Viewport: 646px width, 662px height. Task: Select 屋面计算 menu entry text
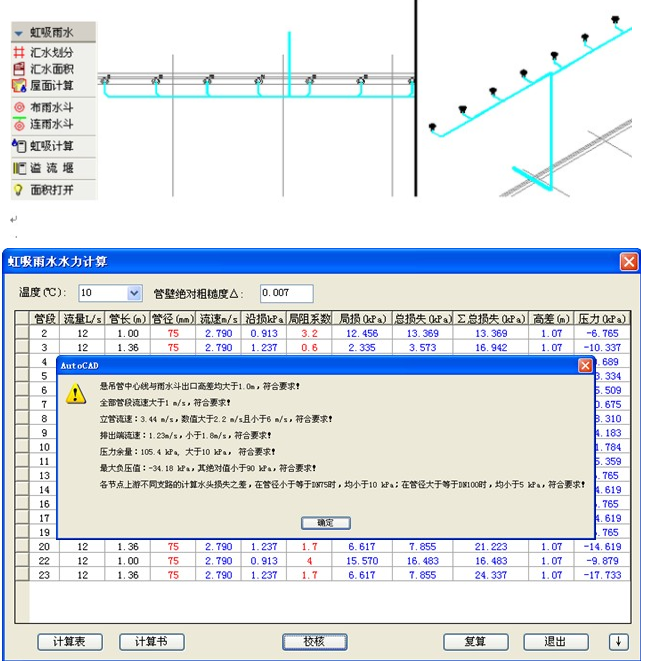[x=52, y=86]
